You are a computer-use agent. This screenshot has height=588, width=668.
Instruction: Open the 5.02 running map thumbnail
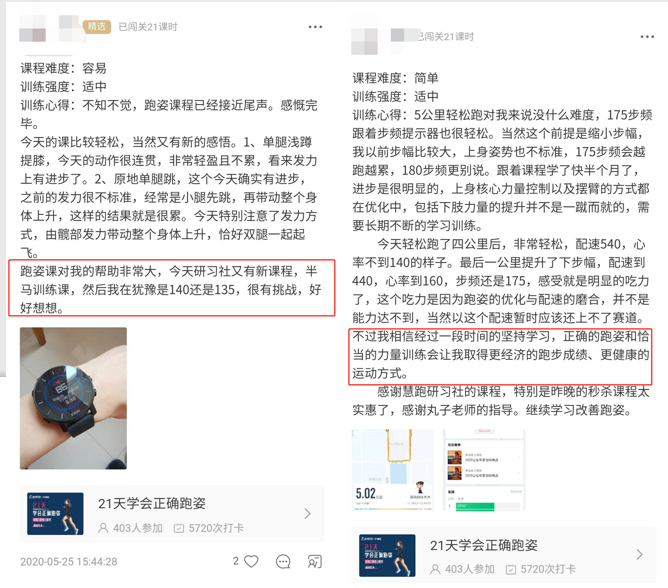click(392, 470)
